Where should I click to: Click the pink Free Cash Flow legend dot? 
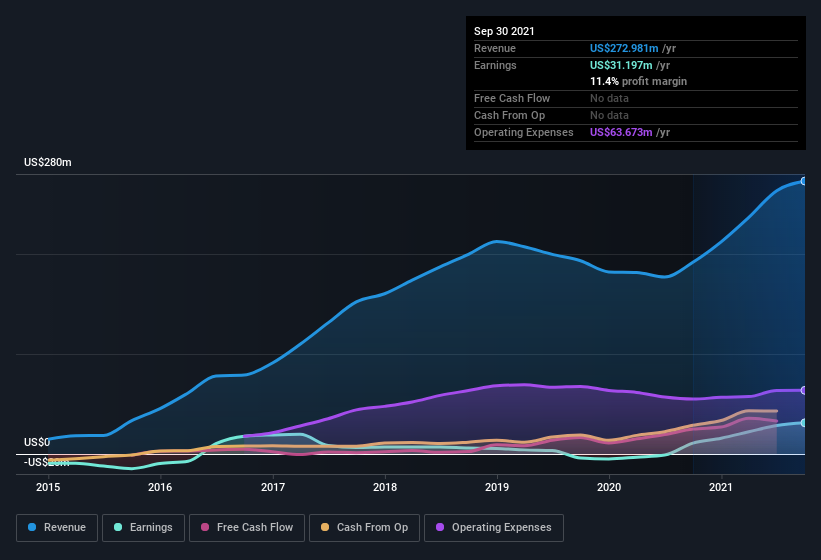206,527
